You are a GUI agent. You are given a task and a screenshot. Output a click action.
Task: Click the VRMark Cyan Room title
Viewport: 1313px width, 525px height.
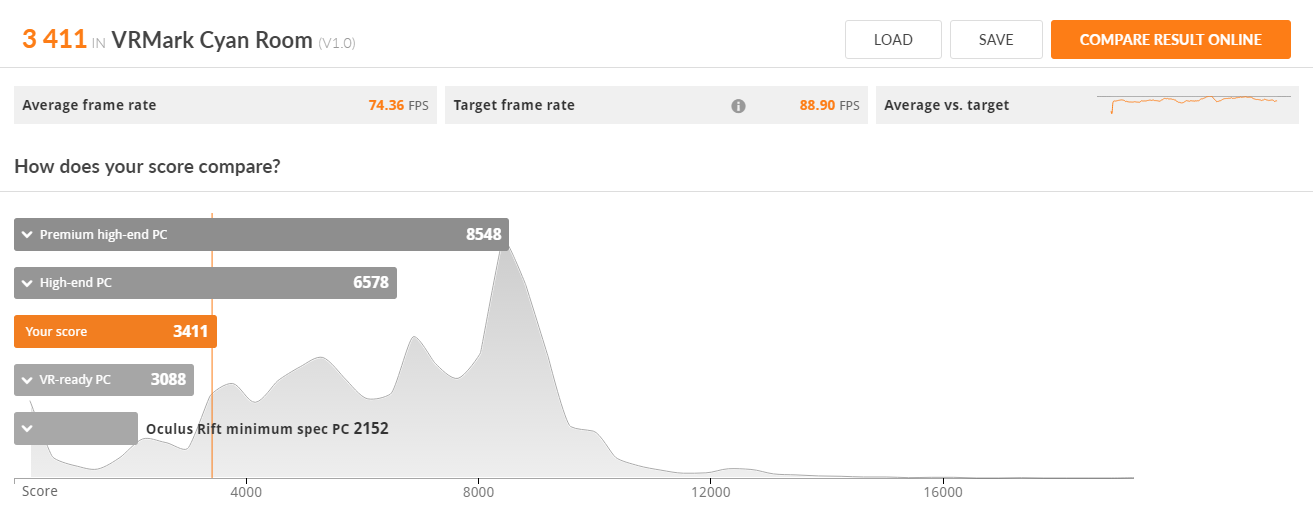tap(212, 40)
